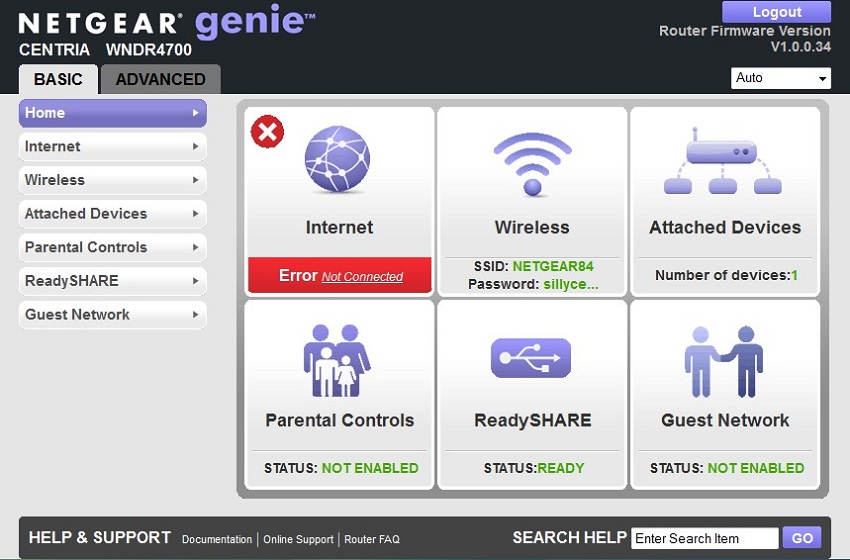Open the Online Support link
The height and width of the screenshot is (560, 850).
point(298,539)
